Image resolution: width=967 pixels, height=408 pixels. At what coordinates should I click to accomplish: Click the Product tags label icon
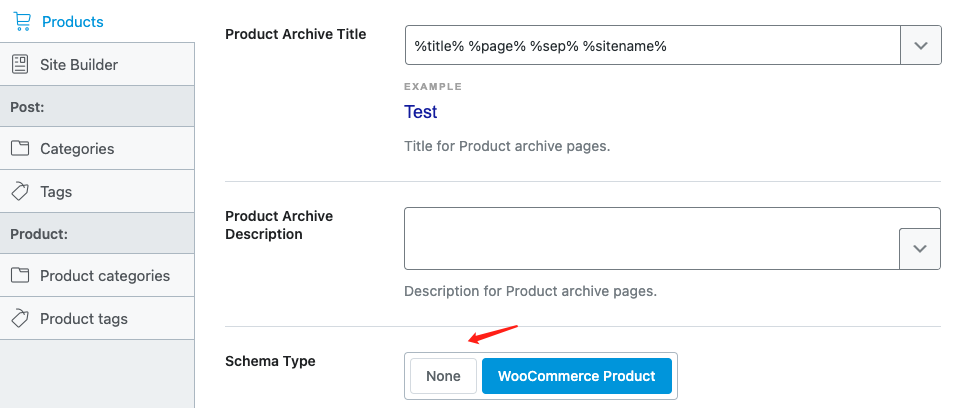(20, 319)
